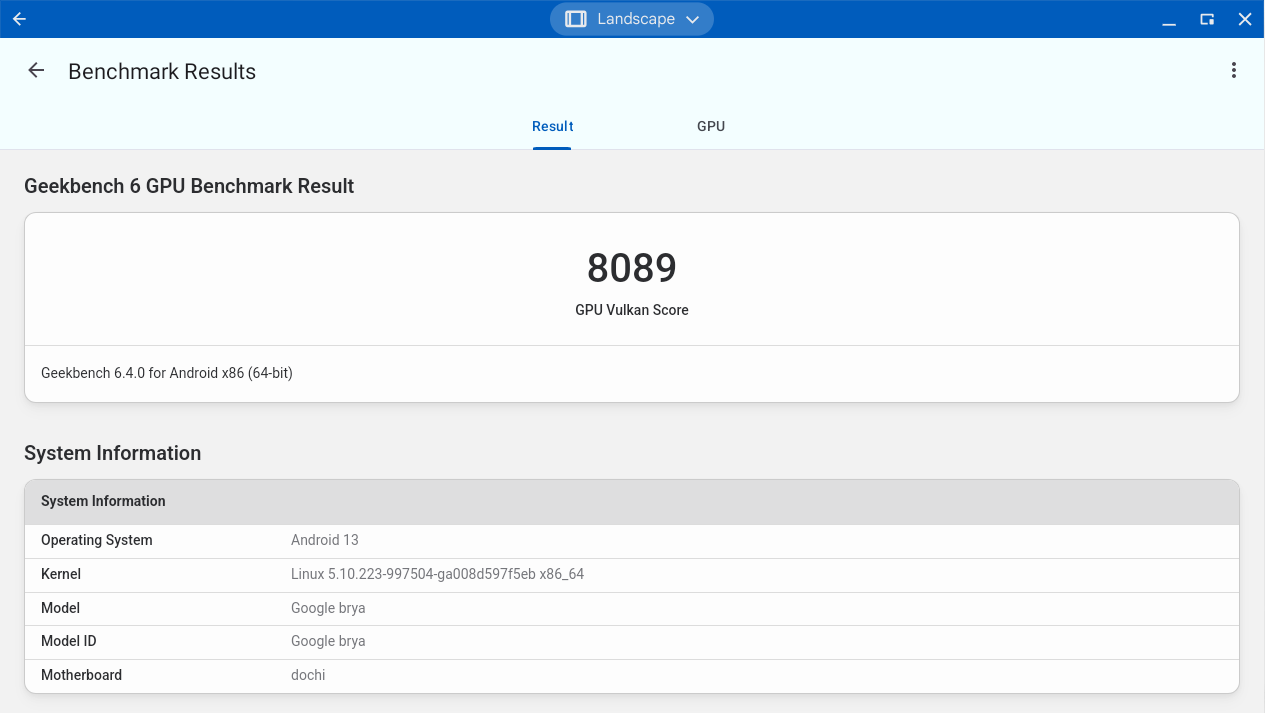1265x713 pixels.
Task: Click the GPU Vulkan Score label
Action: pyautogui.click(x=632, y=310)
